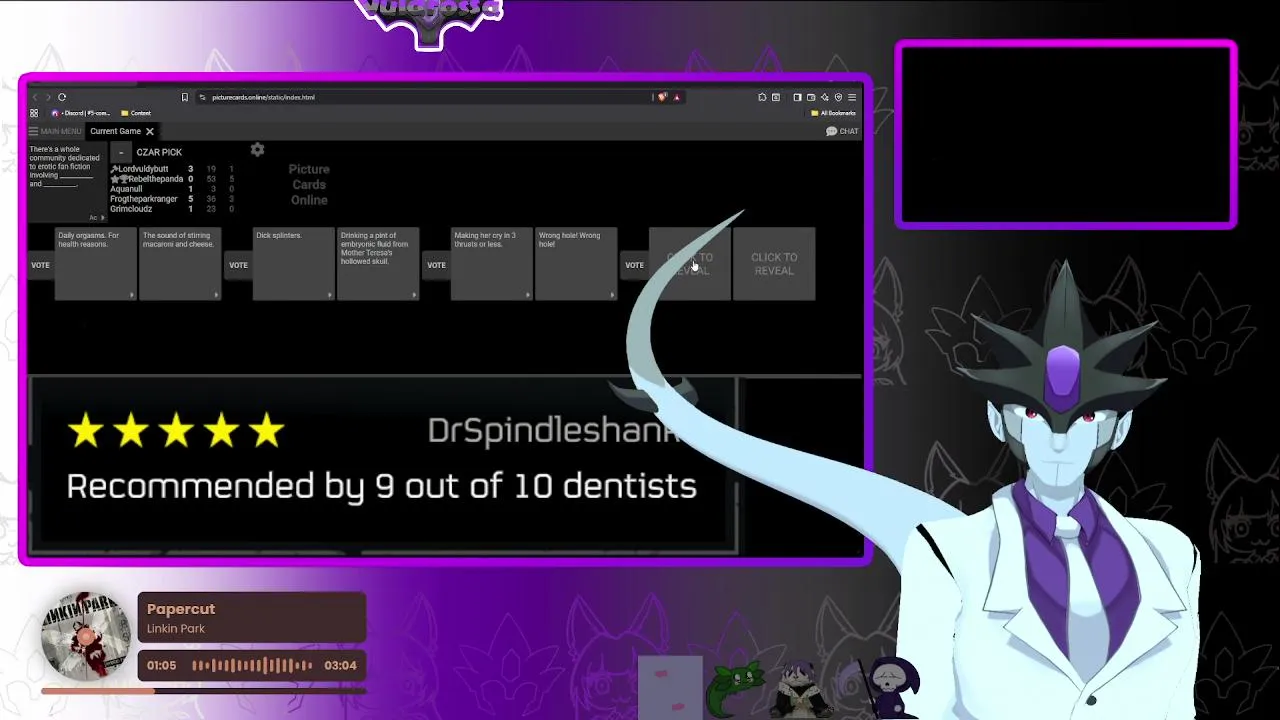
Task: Click the Picture Cards Online logo text
Action: 309,185
